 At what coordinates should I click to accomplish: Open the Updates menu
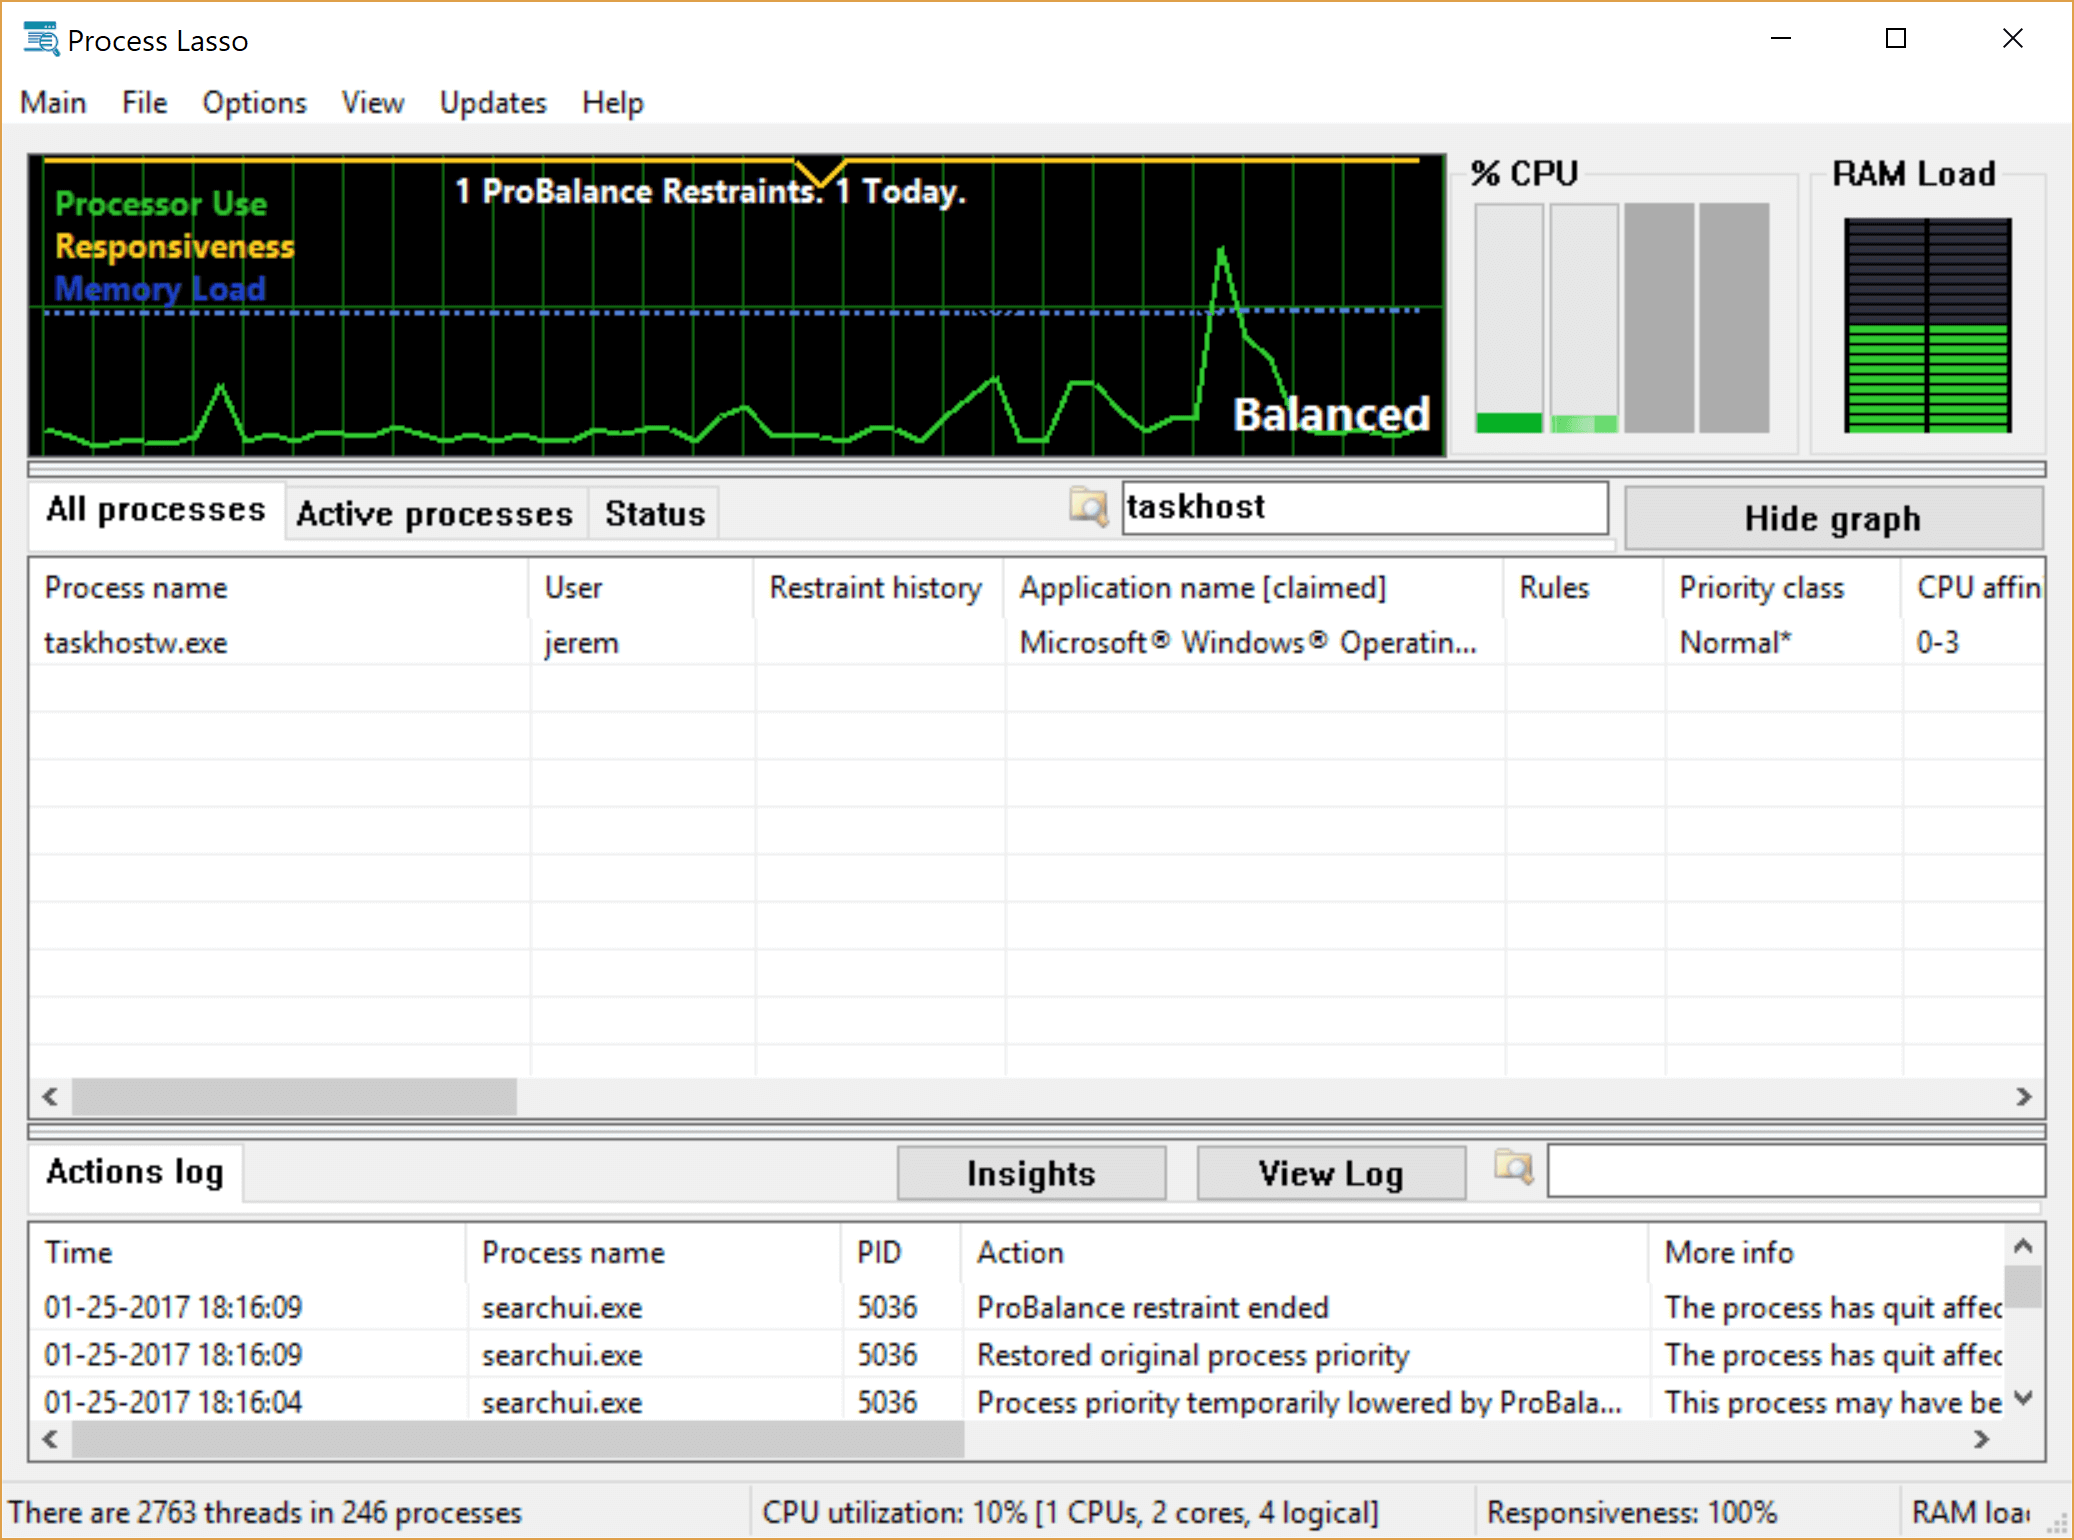tap(493, 103)
